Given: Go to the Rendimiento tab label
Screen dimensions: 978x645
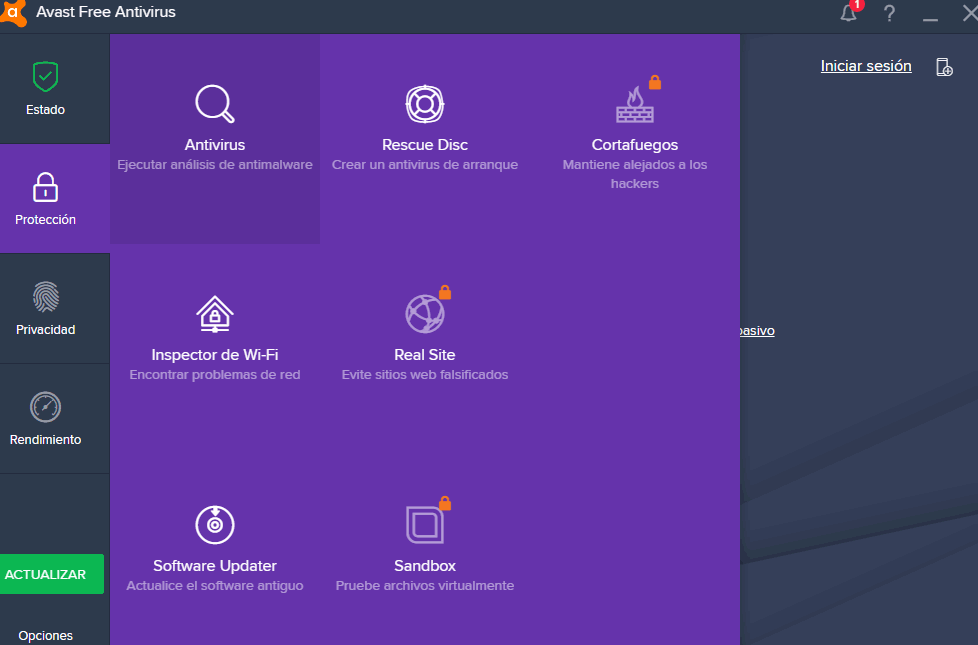Looking at the screenshot, I should (x=46, y=440).
